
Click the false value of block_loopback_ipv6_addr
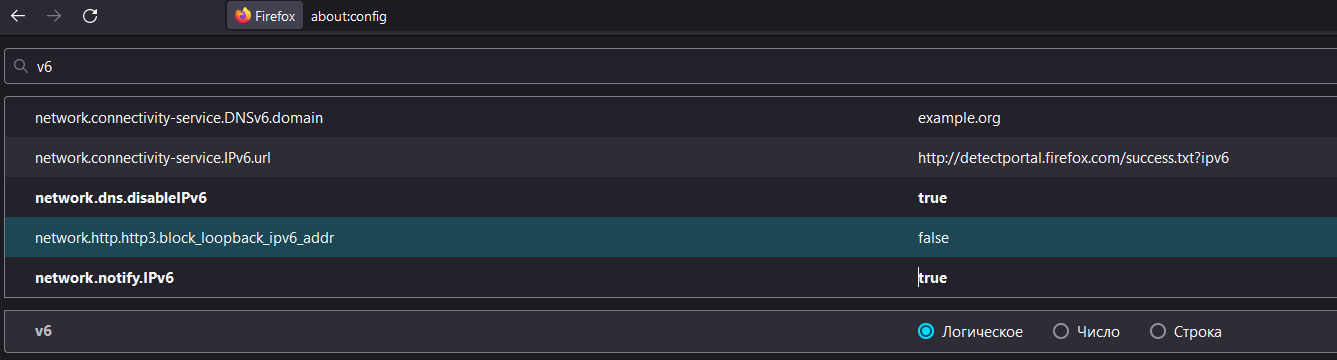click(x=933, y=238)
